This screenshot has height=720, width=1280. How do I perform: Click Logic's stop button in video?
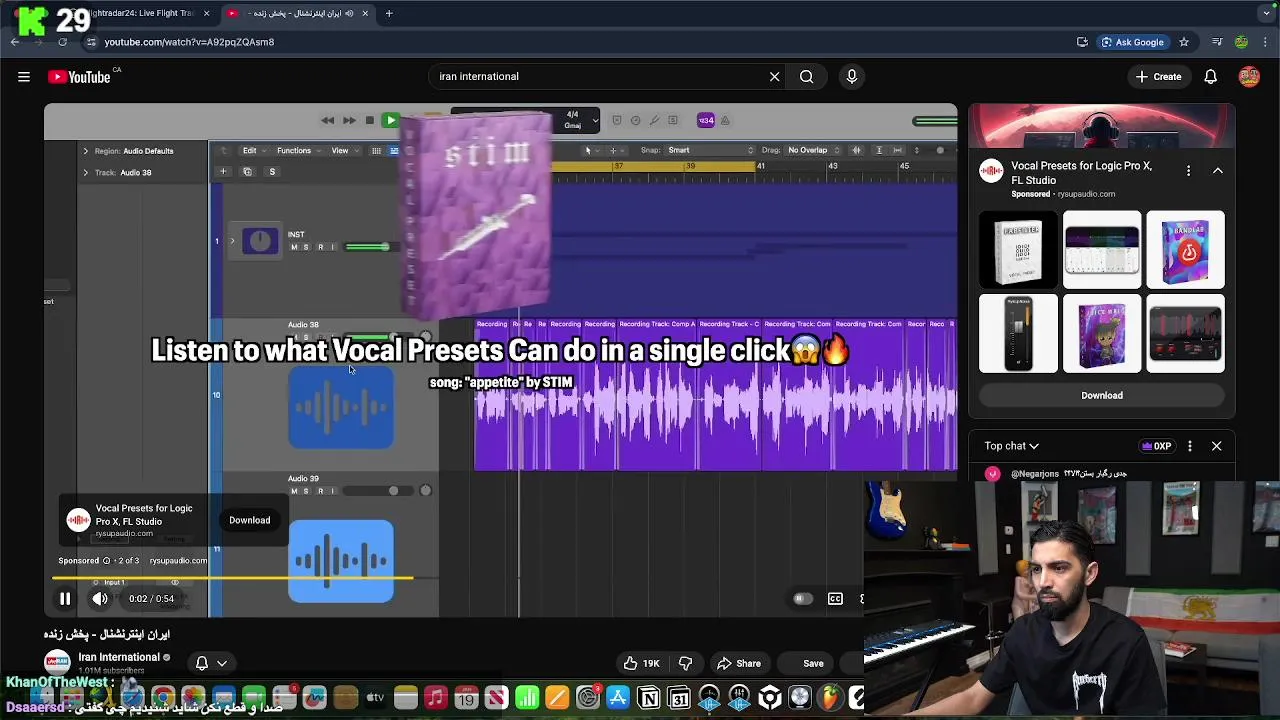pos(369,120)
